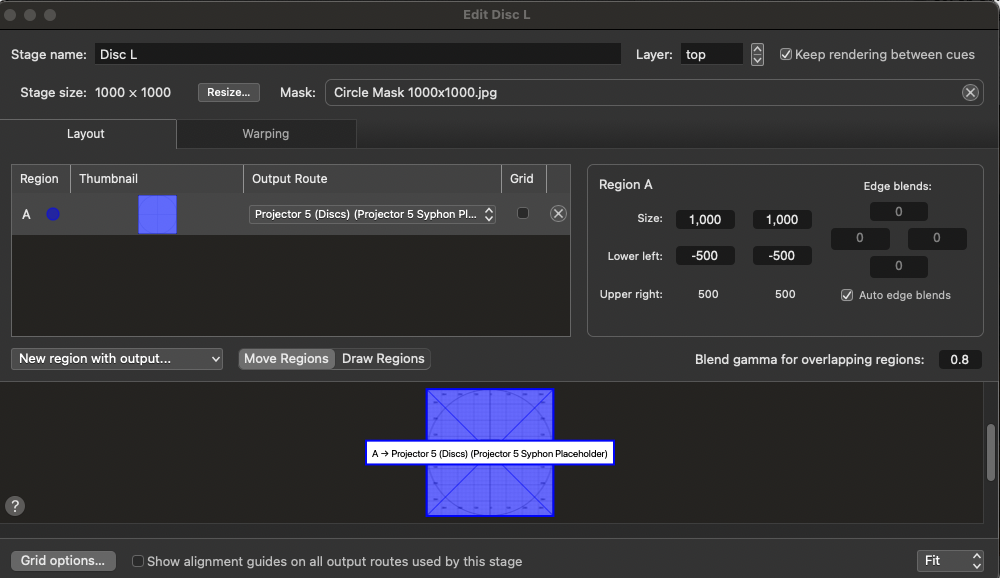Click the Layer stepper arrows

pyautogui.click(x=757, y=55)
